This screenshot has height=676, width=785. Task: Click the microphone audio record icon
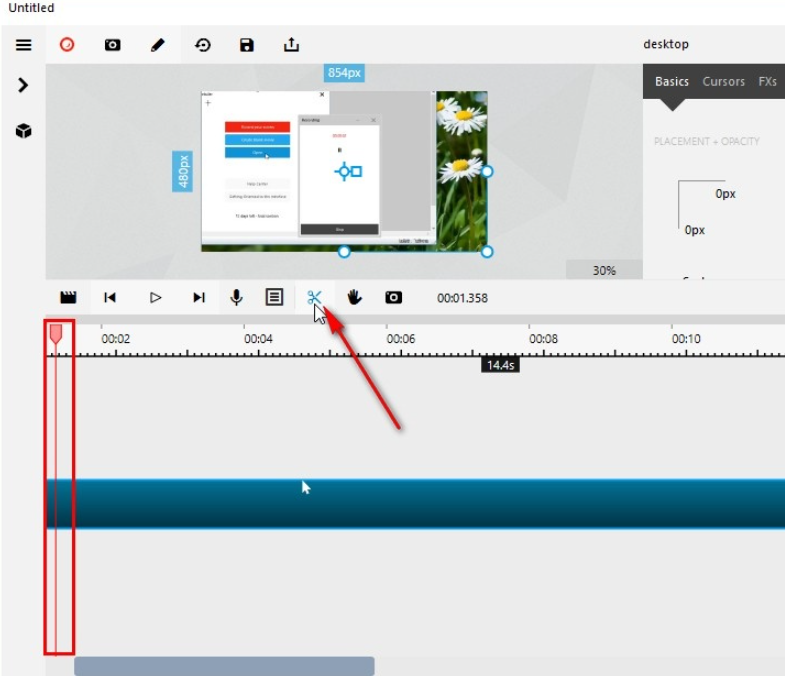tap(236, 297)
